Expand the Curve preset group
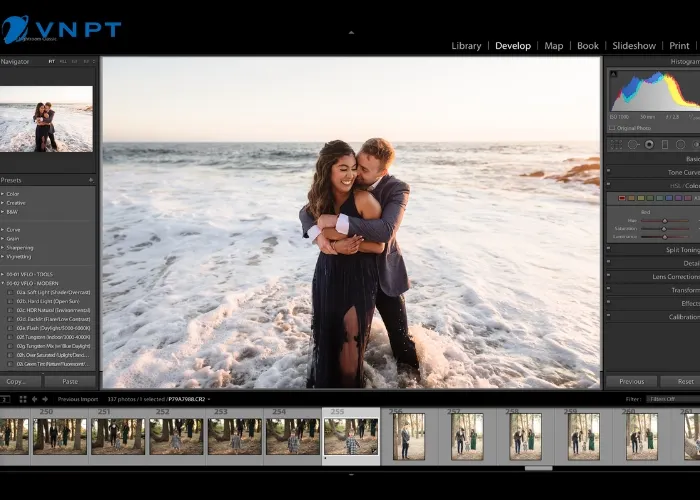 pyautogui.click(x=3, y=229)
